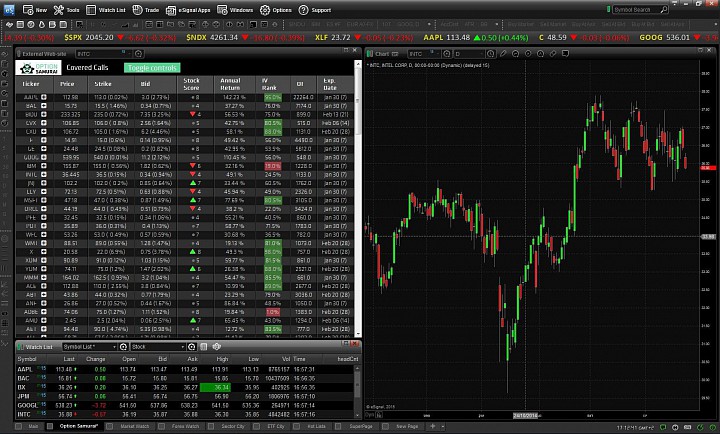Open the Options gear menu
The image size is (720, 434).
276,10
